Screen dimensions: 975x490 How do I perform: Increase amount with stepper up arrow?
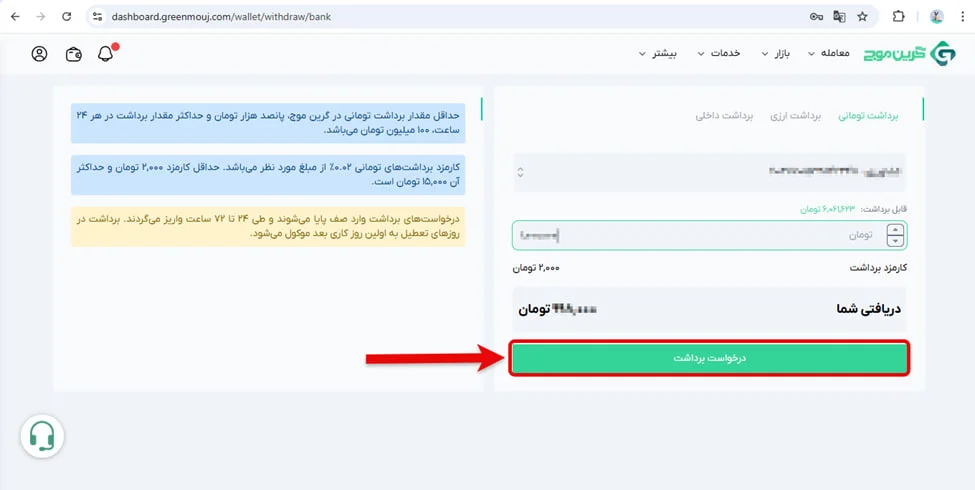click(x=895, y=230)
